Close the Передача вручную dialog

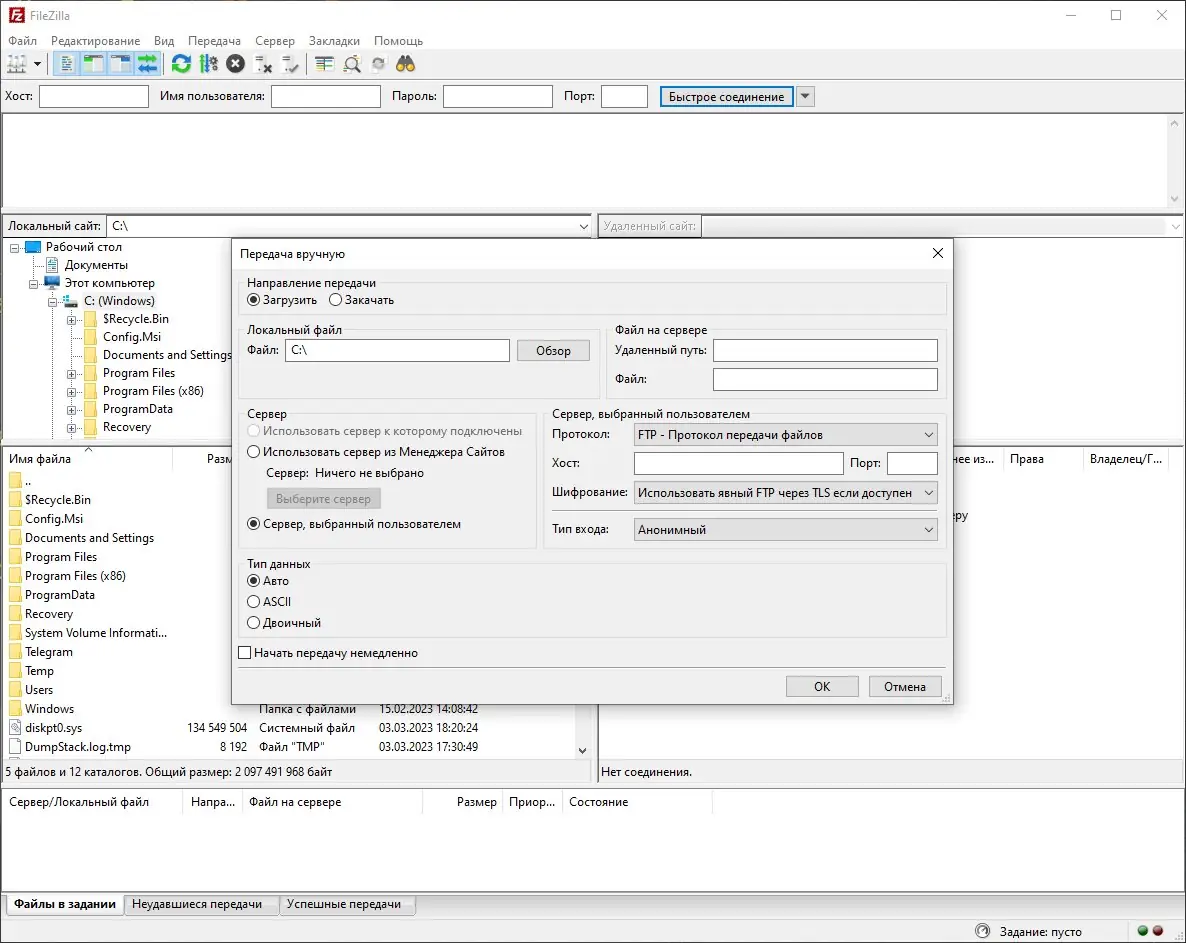[938, 253]
